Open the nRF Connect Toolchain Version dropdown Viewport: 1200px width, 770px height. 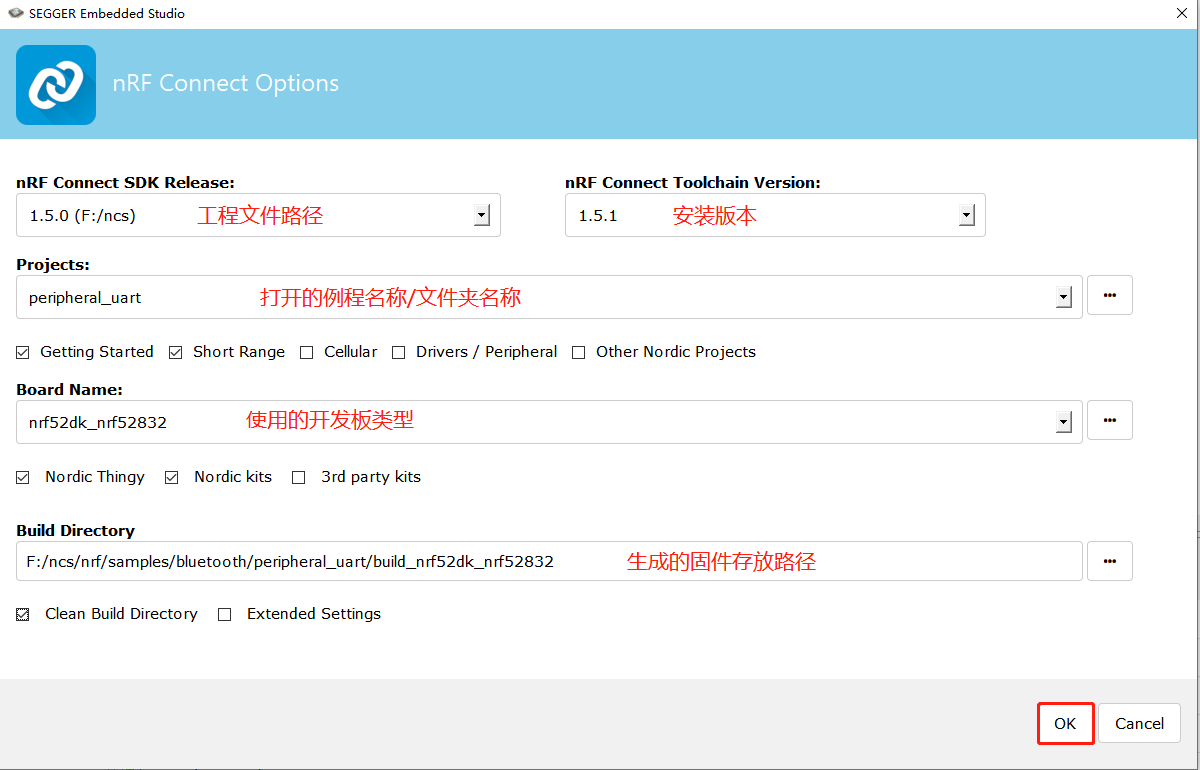tap(966, 214)
